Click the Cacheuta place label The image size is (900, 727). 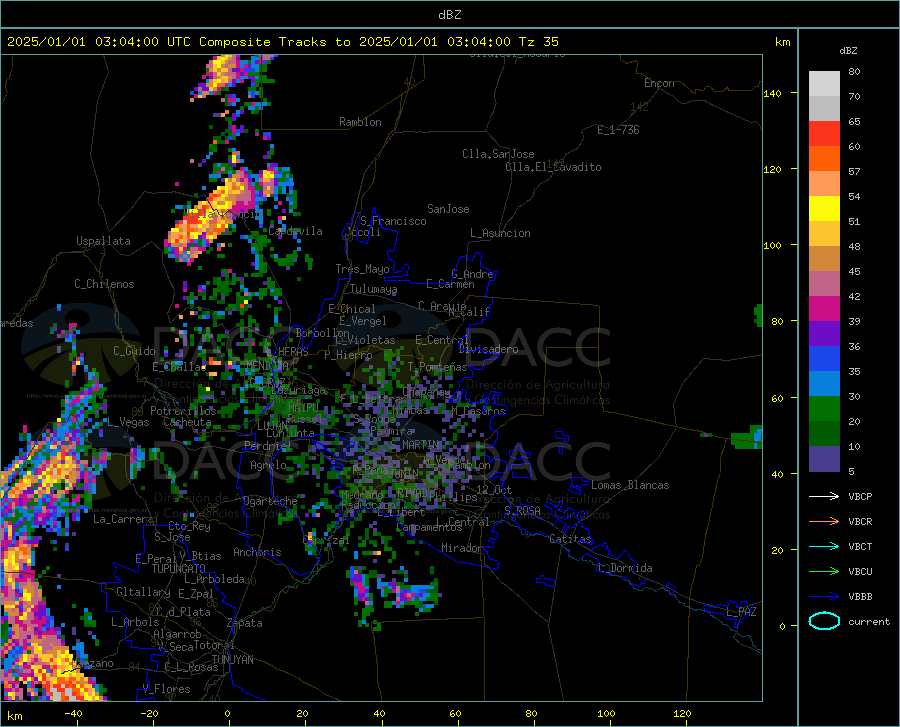point(187,422)
